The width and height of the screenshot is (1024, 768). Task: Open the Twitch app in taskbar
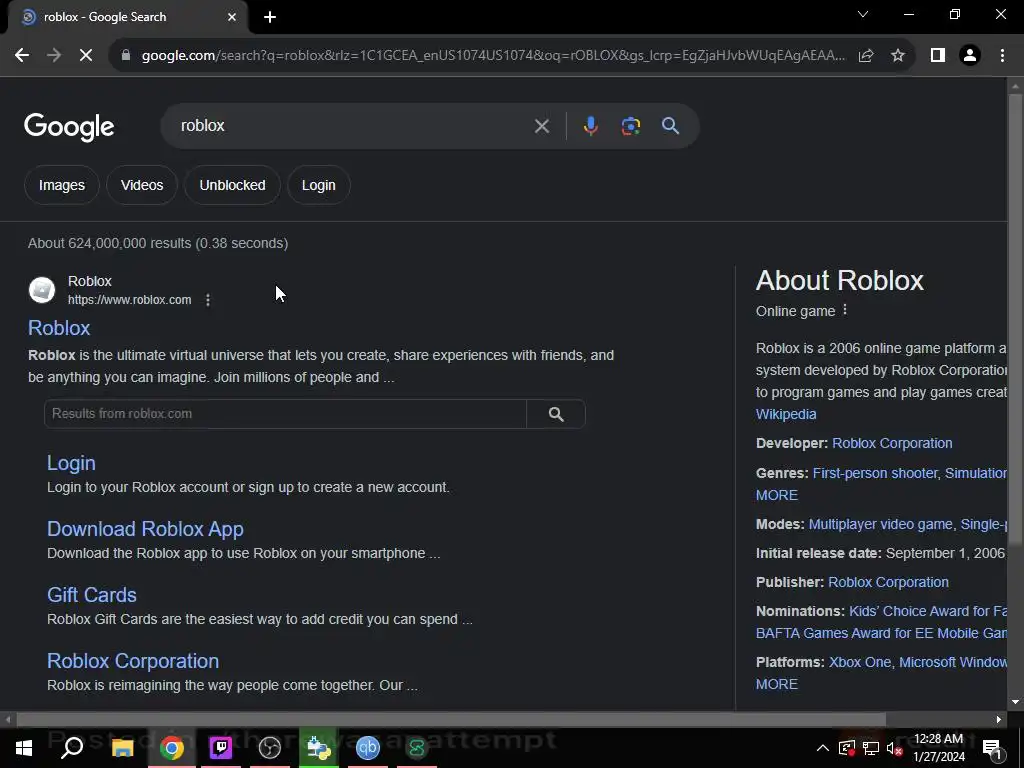point(221,748)
